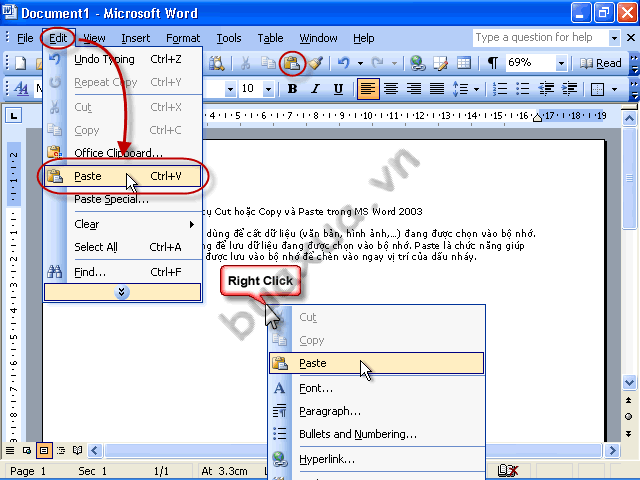Click the Select Browse Object circle button

(x=629, y=417)
